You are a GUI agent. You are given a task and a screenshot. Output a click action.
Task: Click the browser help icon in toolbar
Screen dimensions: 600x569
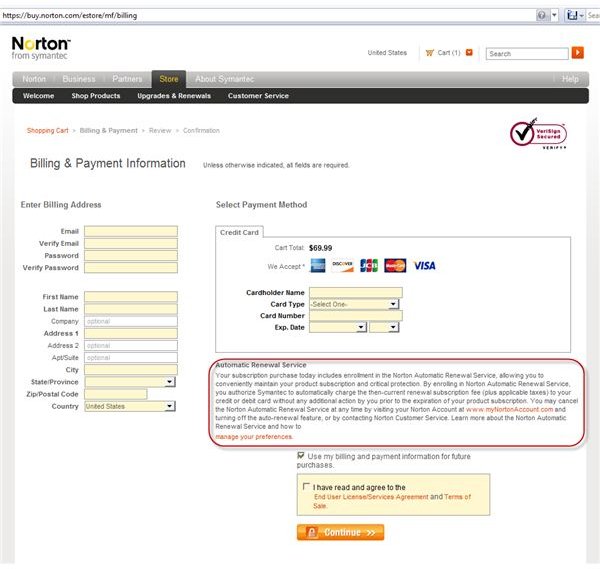[541, 15]
